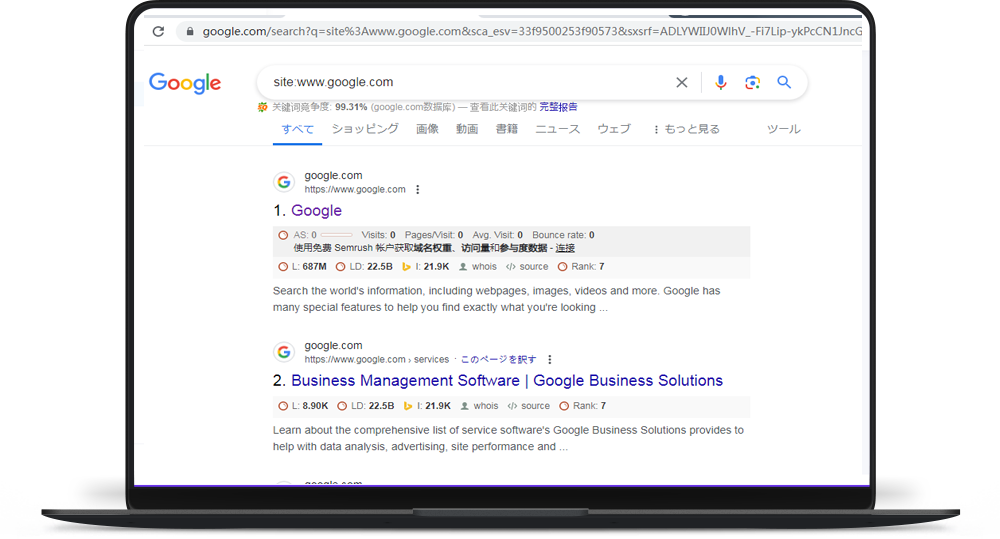Click the Bing I: 21.9K metric in first result

pos(425,267)
